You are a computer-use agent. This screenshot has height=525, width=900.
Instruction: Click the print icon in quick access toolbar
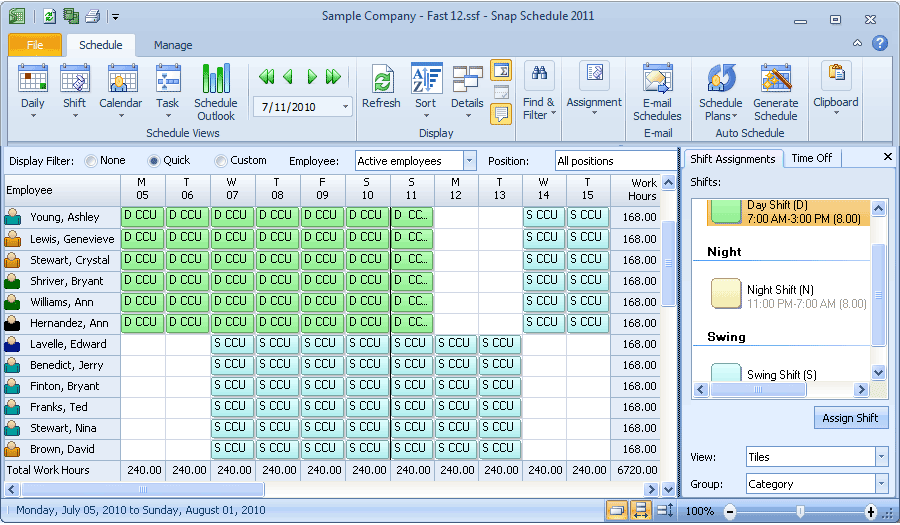click(x=92, y=16)
